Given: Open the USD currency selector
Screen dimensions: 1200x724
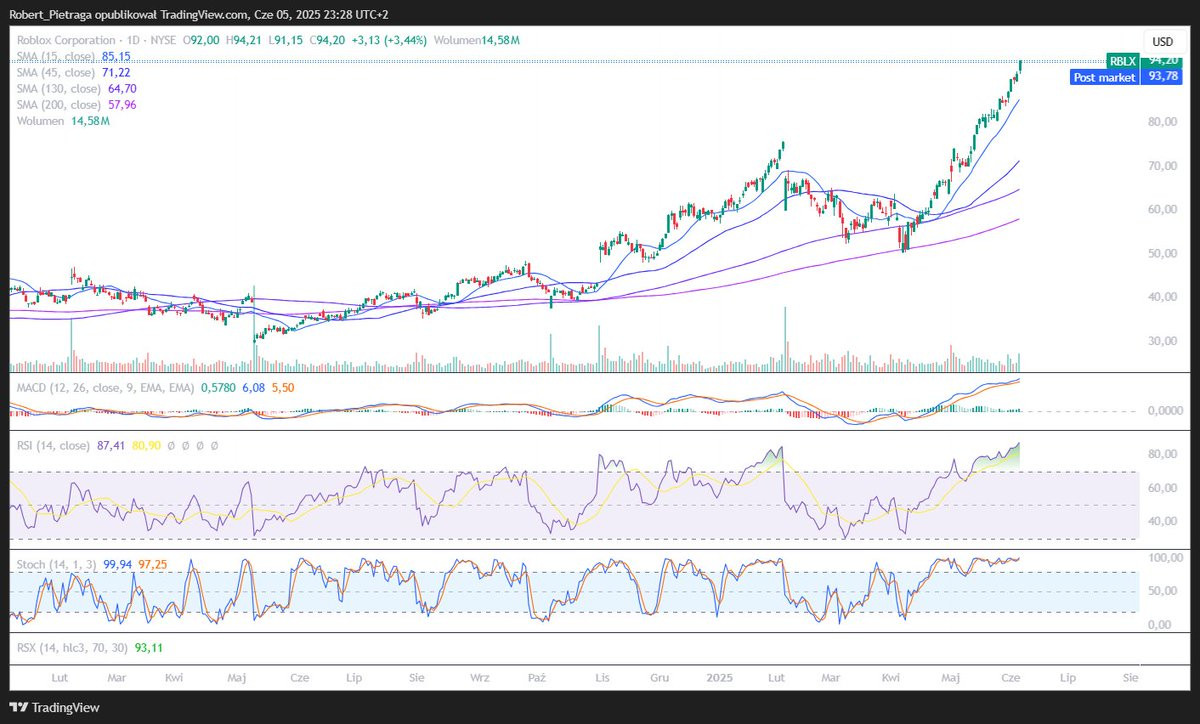Looking at the screenshot, I should (1163, 41).
